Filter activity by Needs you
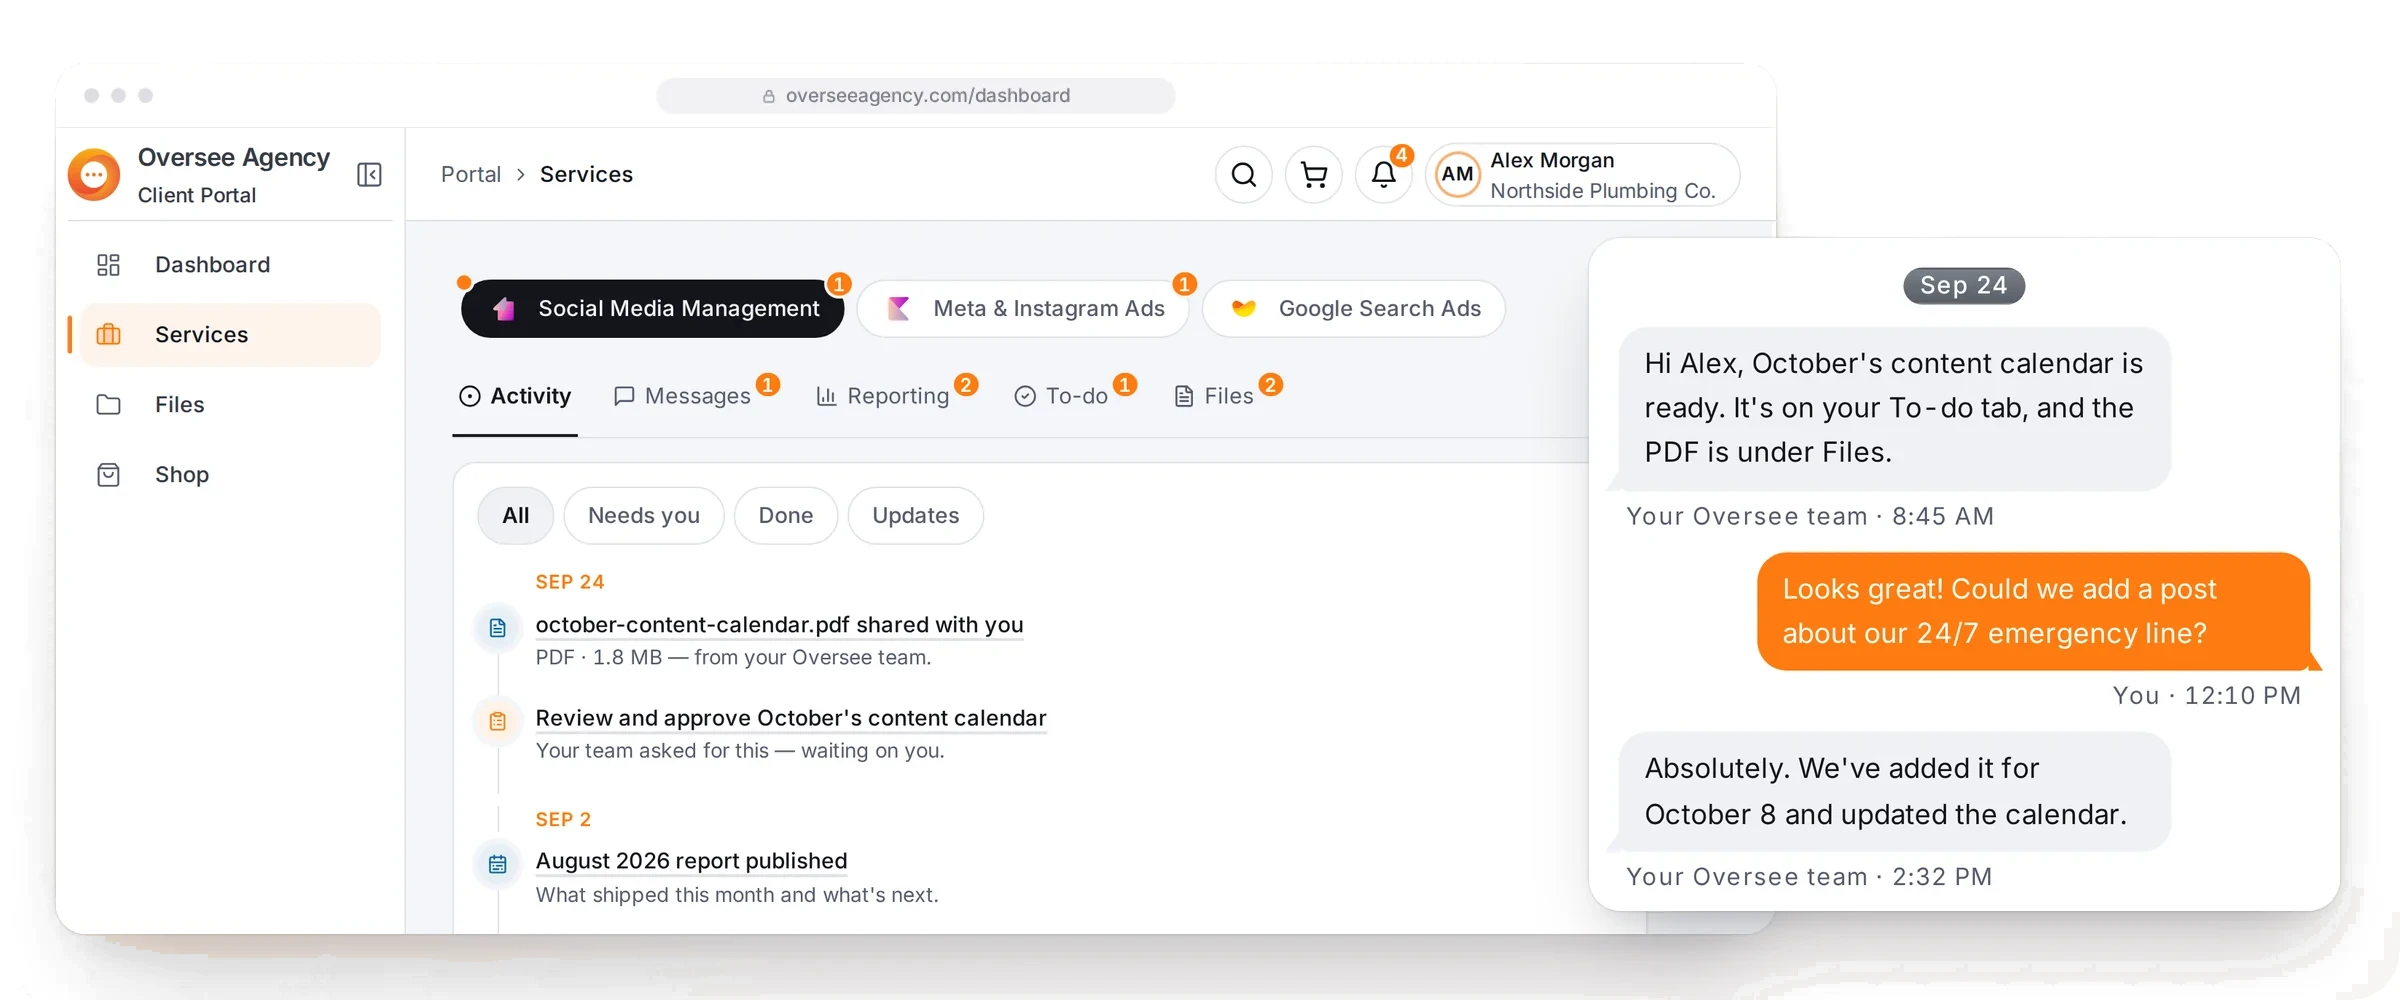Viewport: 2400px width, 1000px height. click(643, 516)
